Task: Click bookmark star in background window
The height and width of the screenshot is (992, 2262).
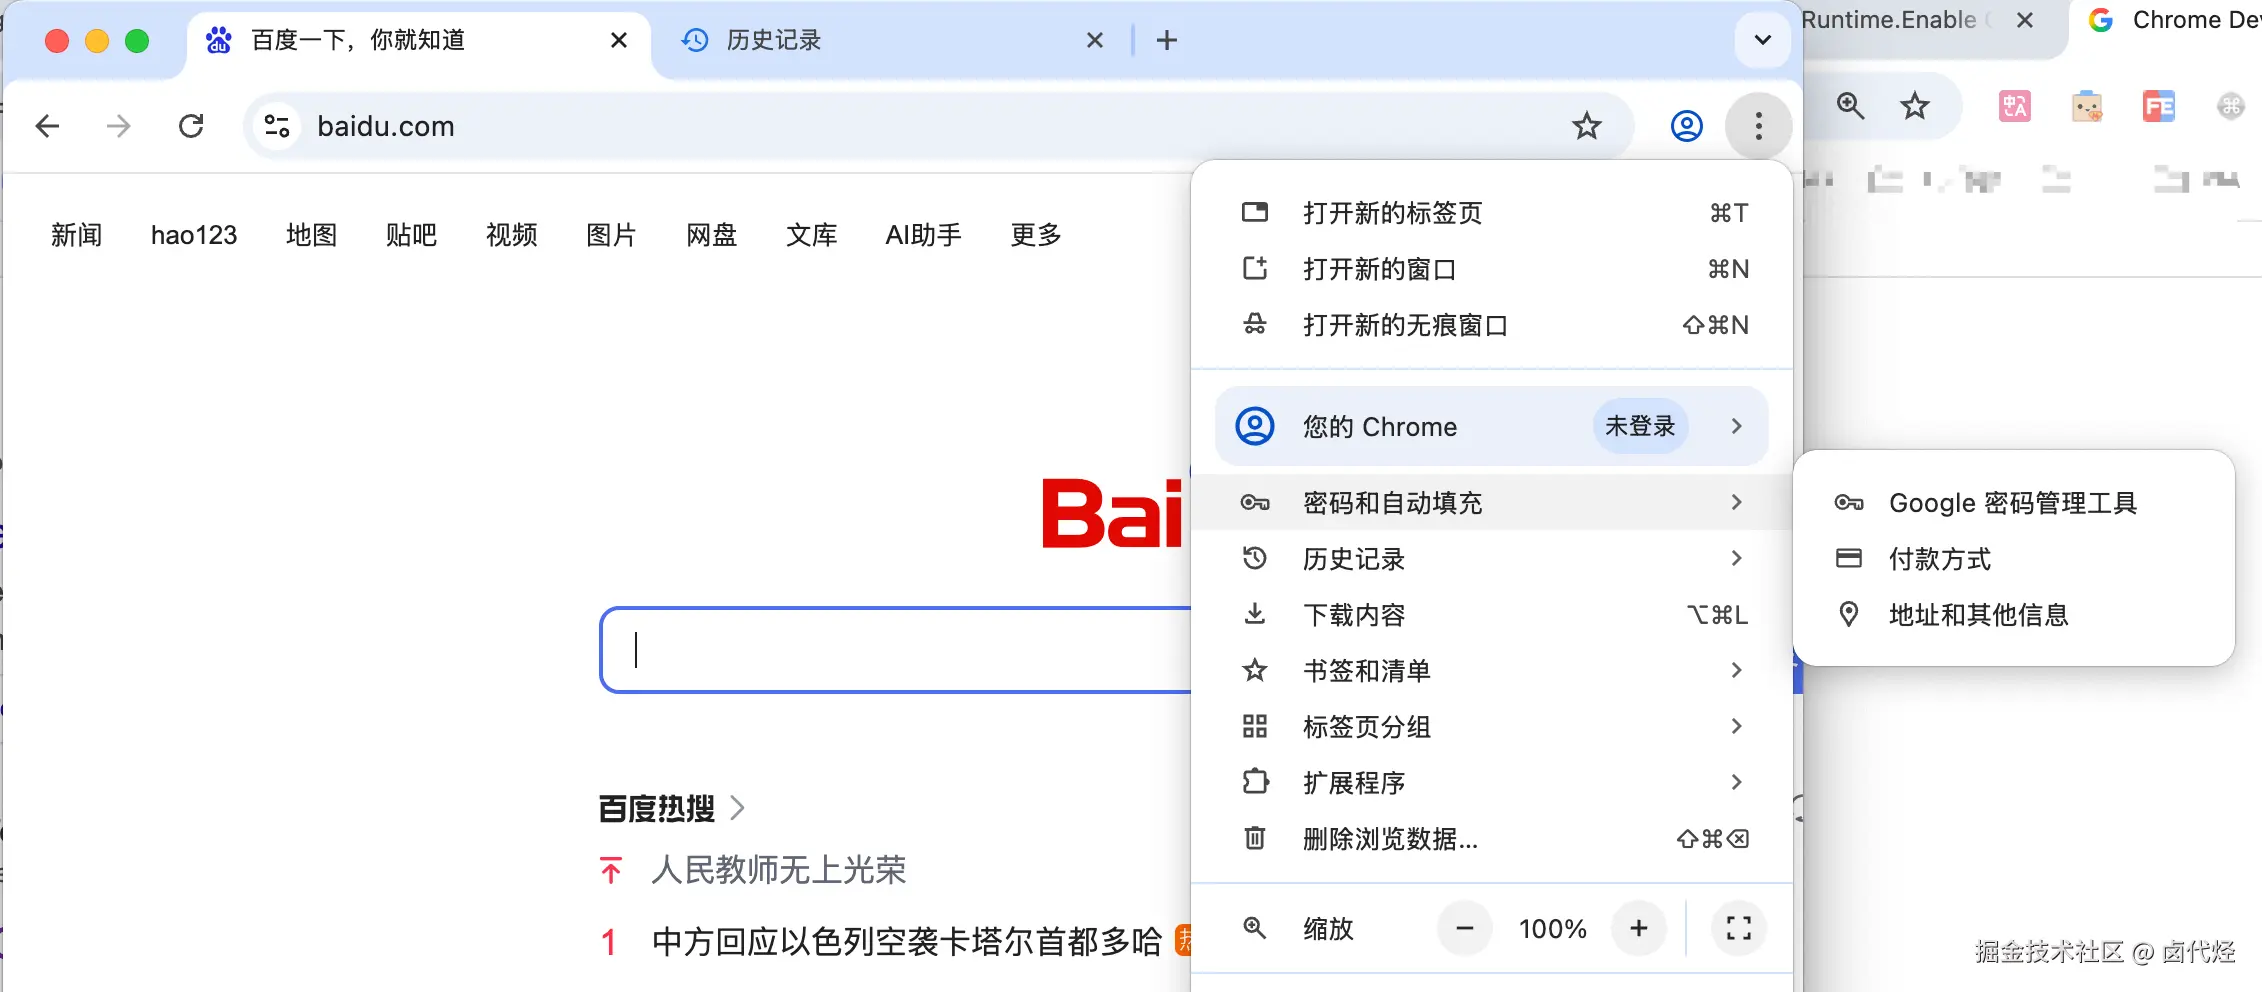Action: coord(1915,105)
